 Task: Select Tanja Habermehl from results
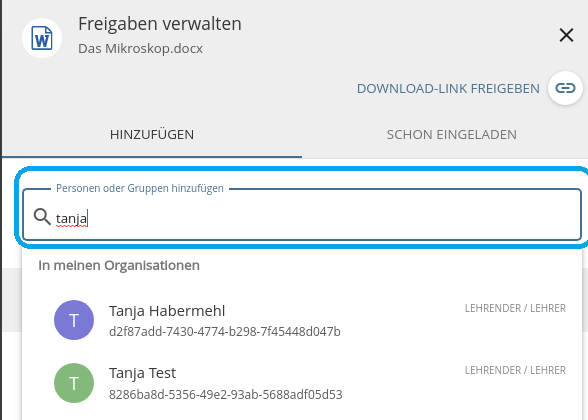pyautogui.click(x=302, y=320)
